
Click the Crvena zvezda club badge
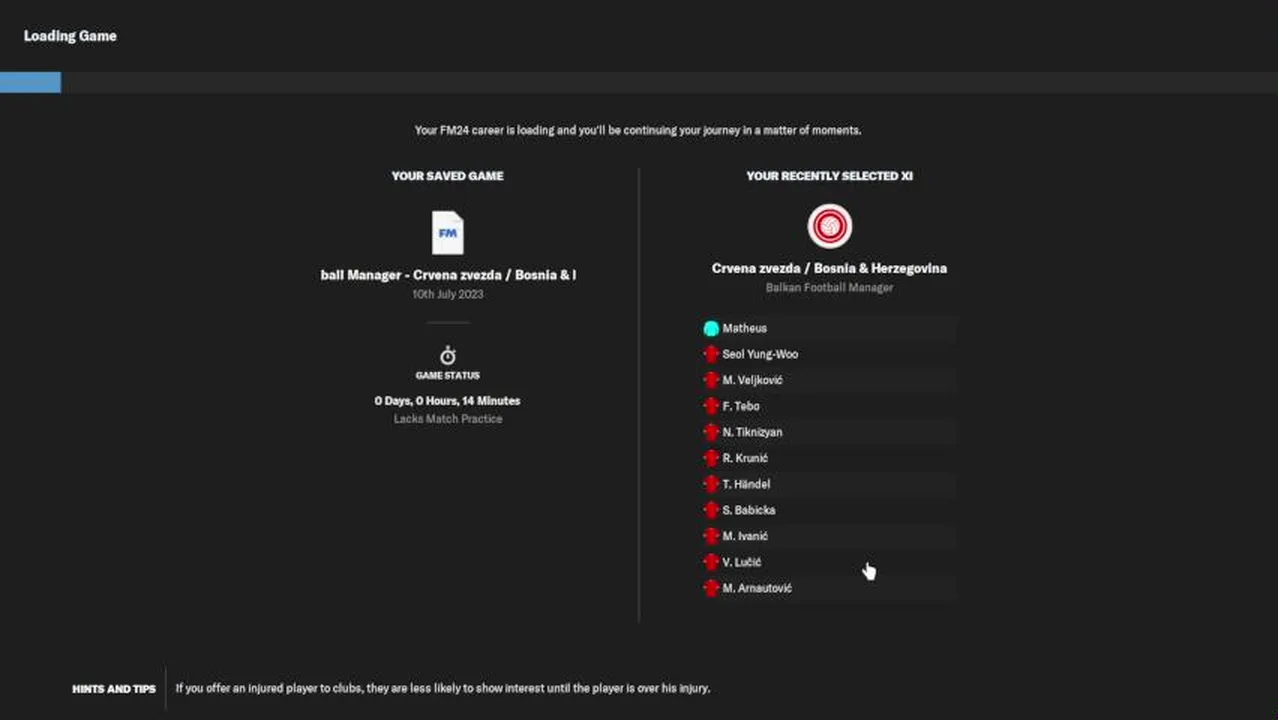click(x=829, y=226)
